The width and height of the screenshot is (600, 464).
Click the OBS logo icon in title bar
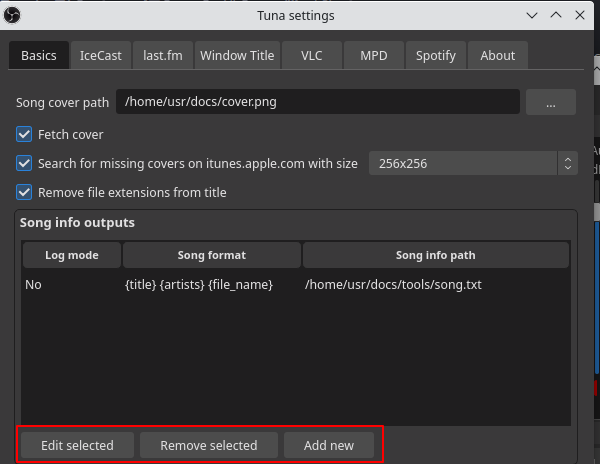[12, 15]
